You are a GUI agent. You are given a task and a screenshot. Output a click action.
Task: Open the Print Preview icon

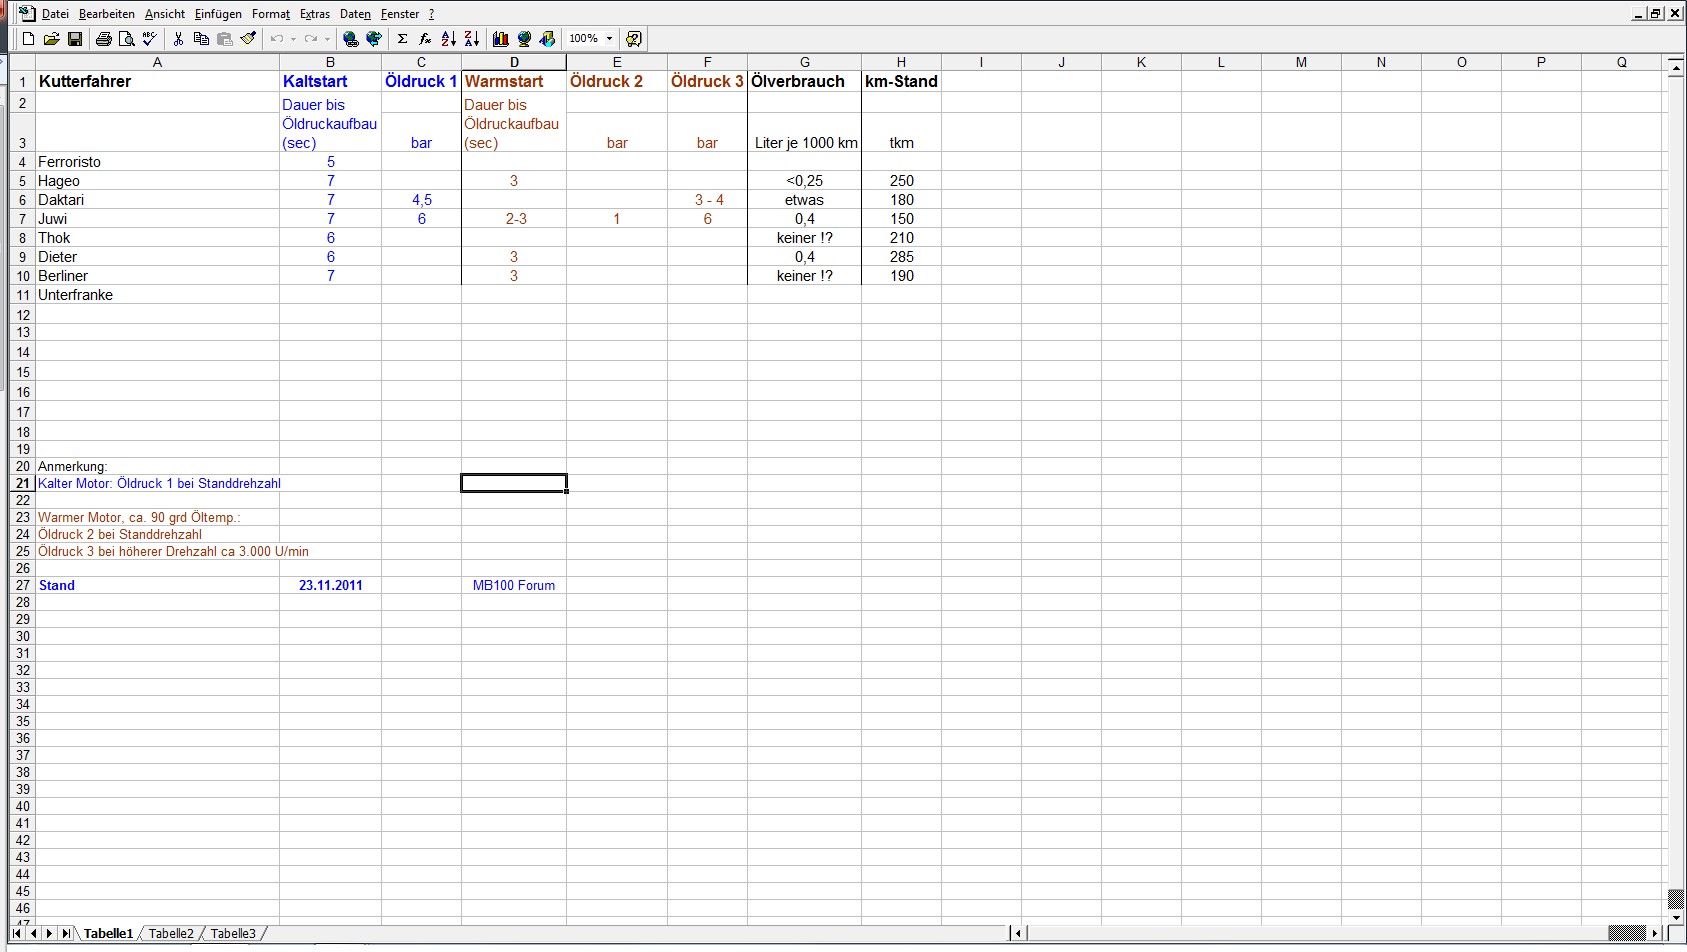pos(126,39)
